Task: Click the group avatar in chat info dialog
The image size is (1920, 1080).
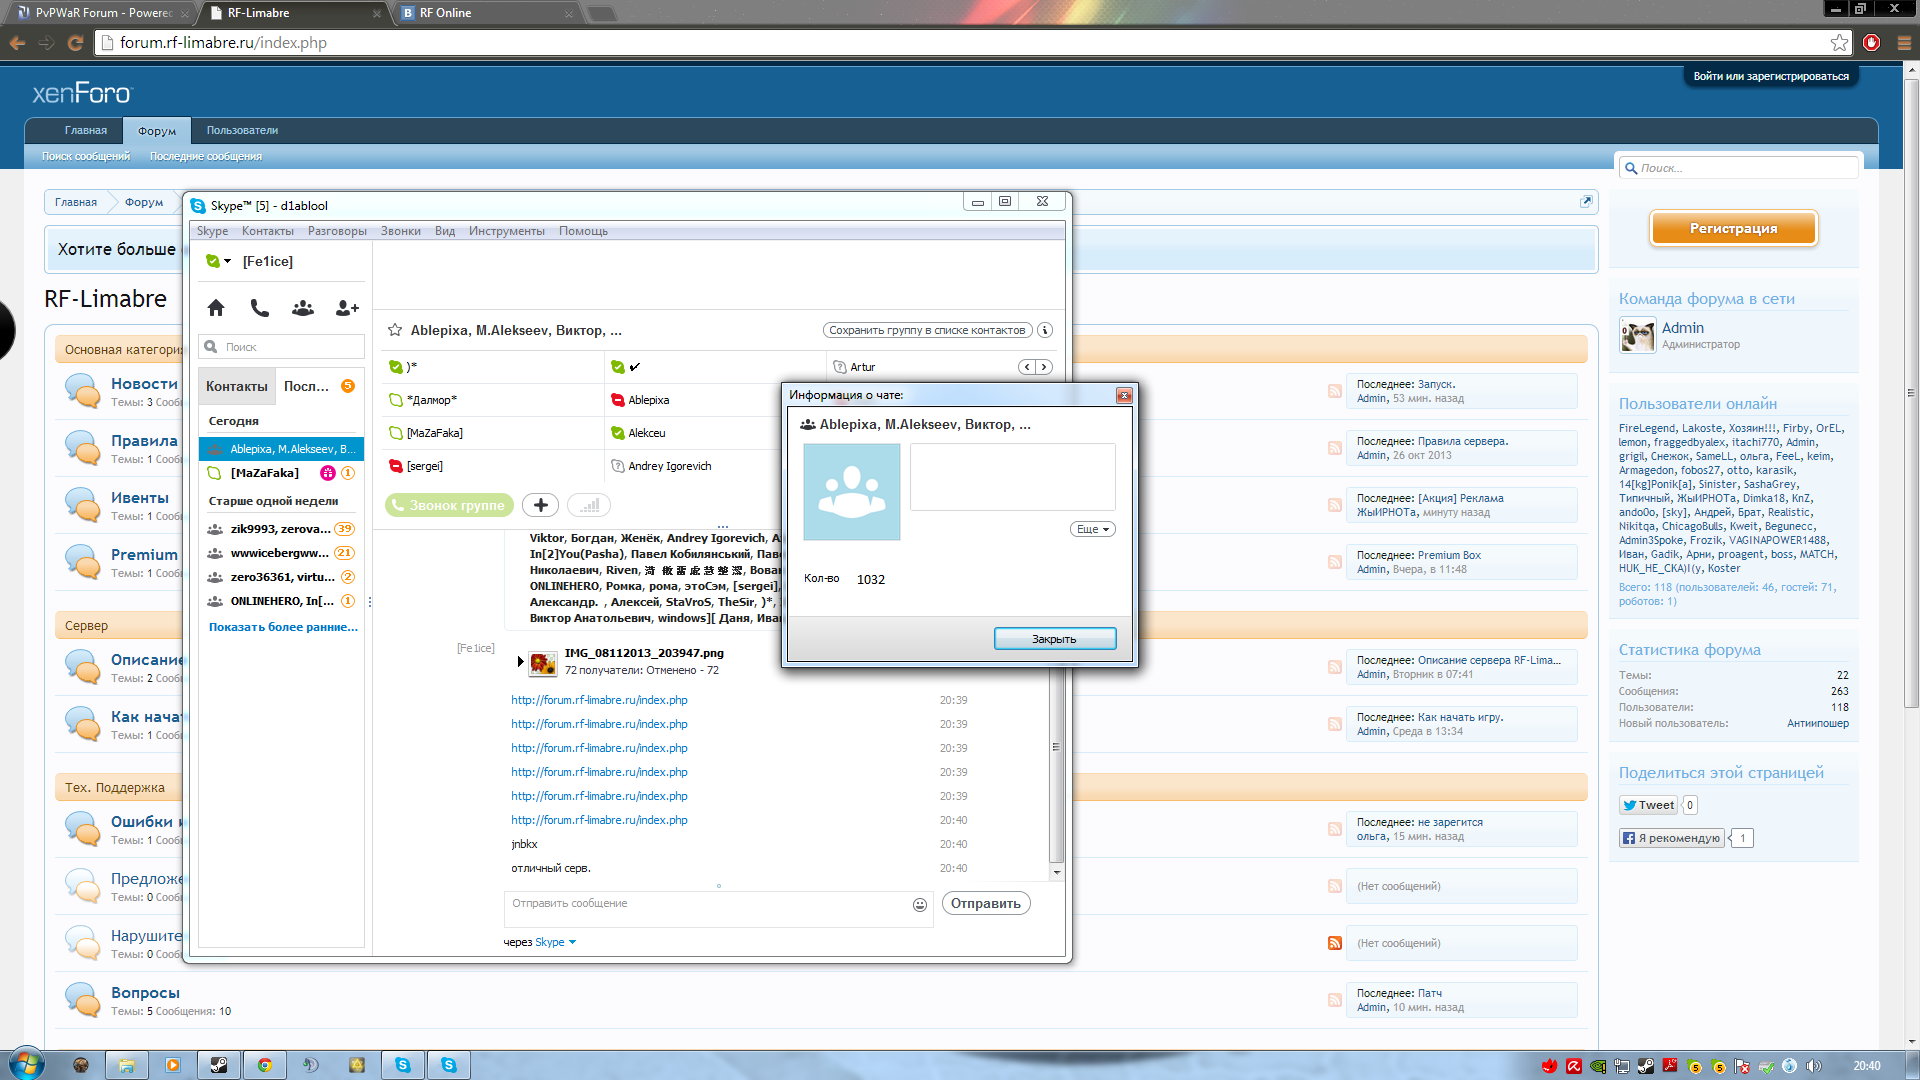Action: point(852,492)
